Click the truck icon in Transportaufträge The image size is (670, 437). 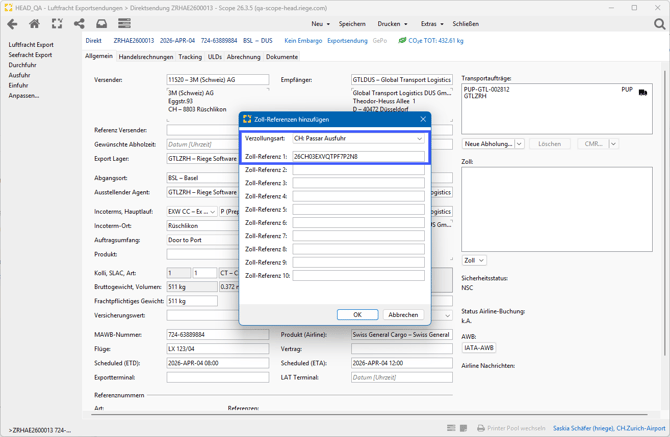[x=642, y=91]
